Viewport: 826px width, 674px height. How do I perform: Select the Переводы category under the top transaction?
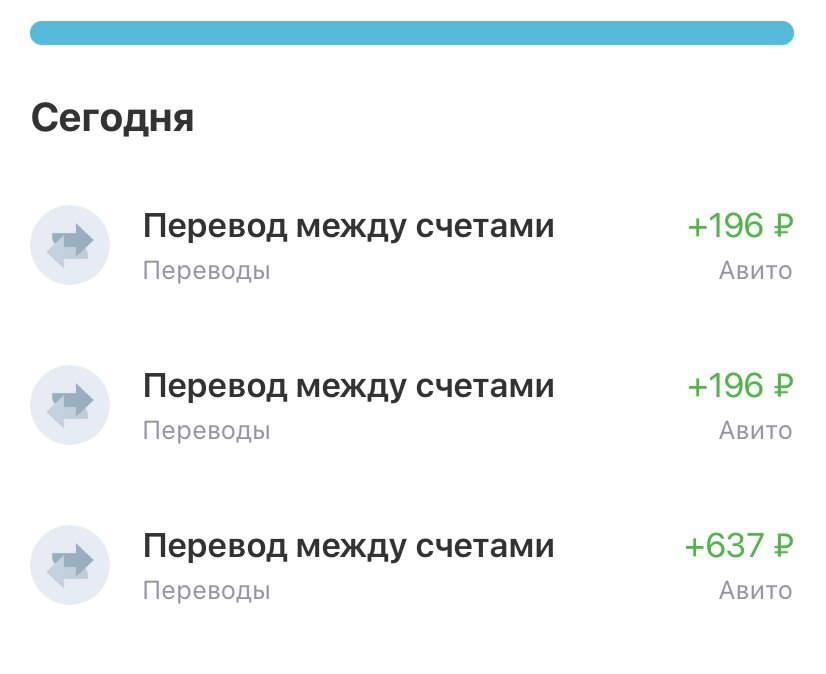coord(207,270)
